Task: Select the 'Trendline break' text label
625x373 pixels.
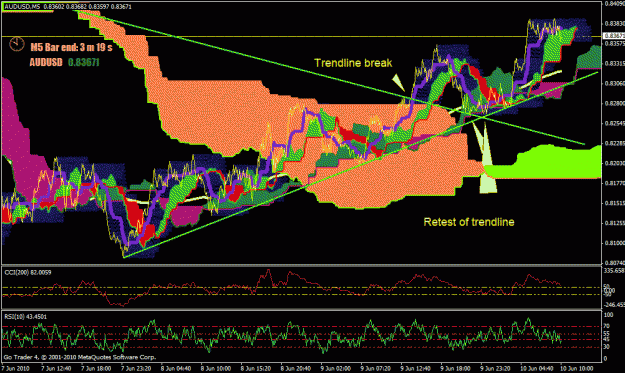Action: pyautogui.click(x=353, y=63)
